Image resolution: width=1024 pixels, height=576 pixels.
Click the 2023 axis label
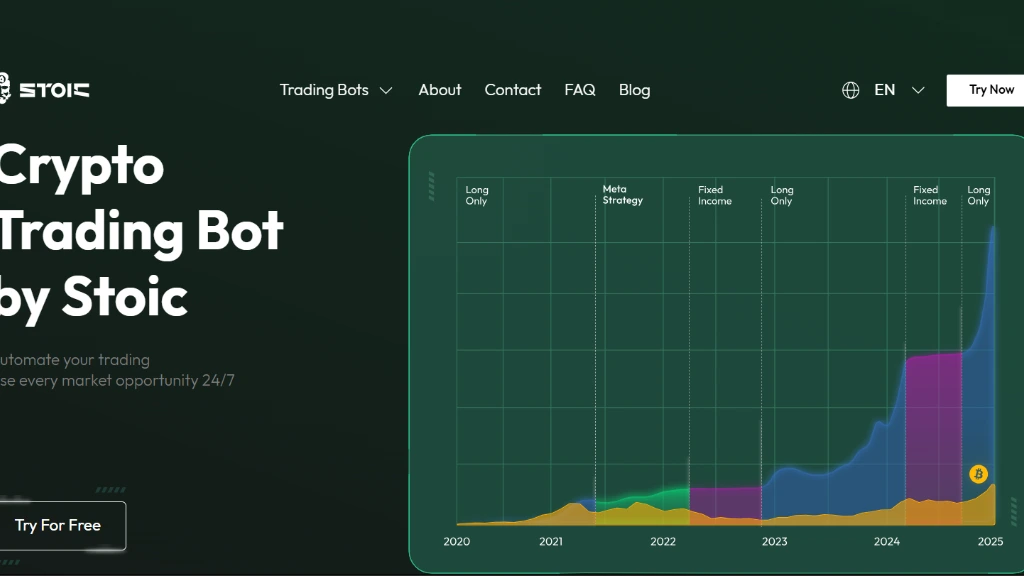[775, 541]
